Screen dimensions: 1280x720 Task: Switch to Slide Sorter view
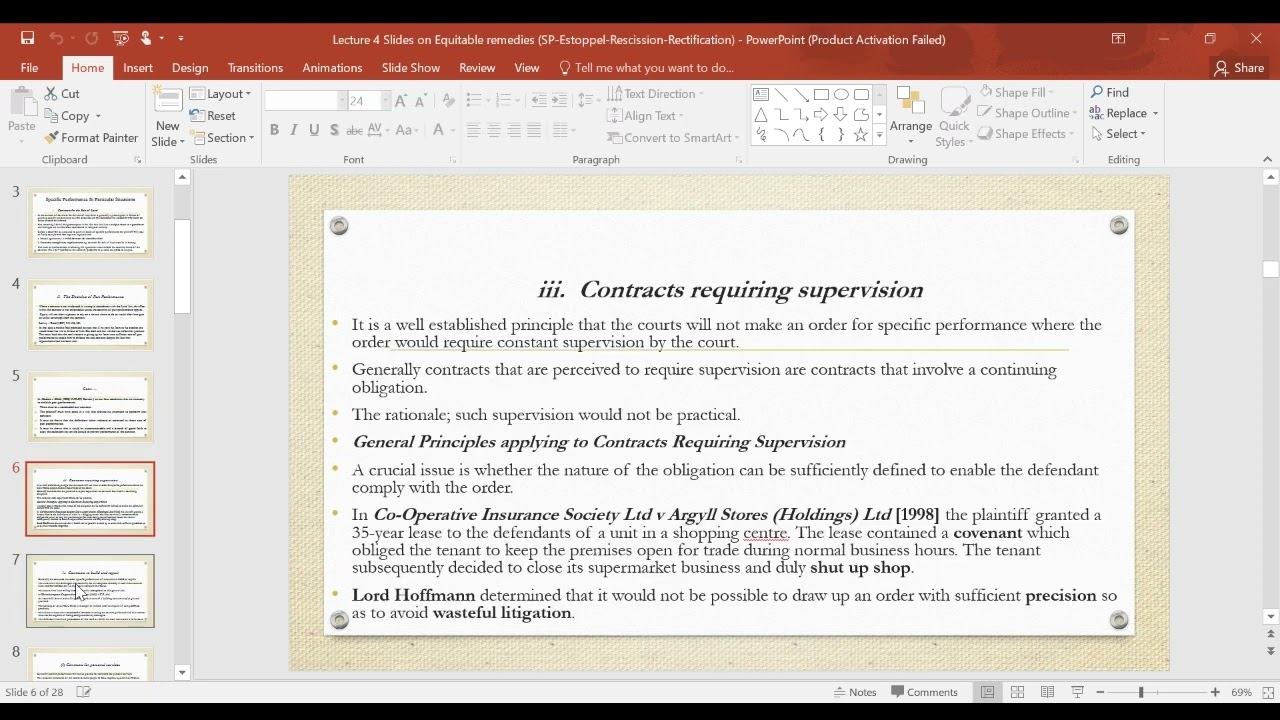1017,692
